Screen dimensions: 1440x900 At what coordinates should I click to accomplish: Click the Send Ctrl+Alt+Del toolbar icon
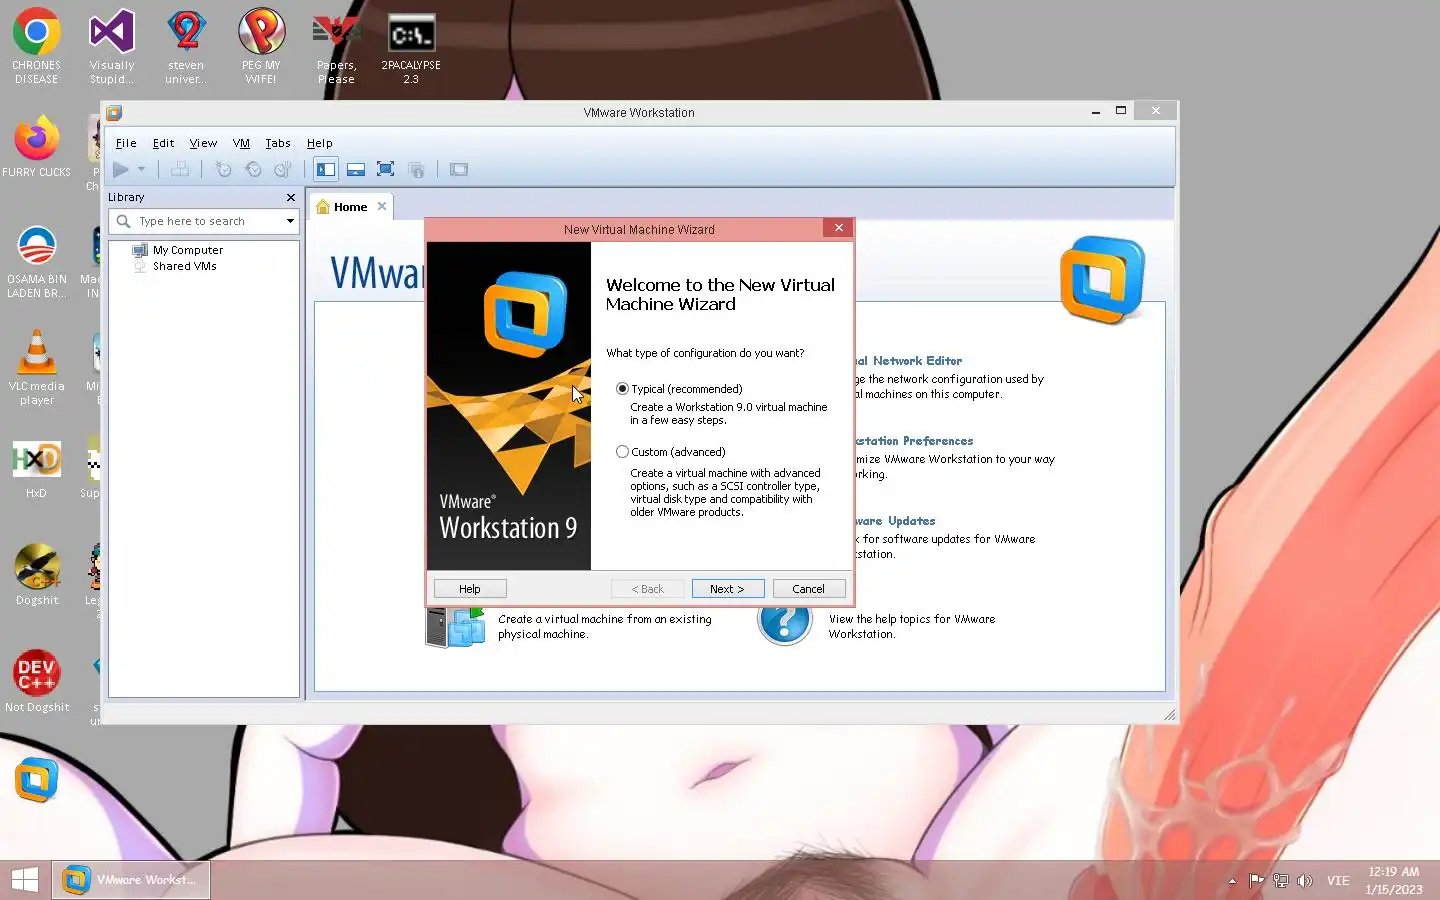tap(180, 170)
